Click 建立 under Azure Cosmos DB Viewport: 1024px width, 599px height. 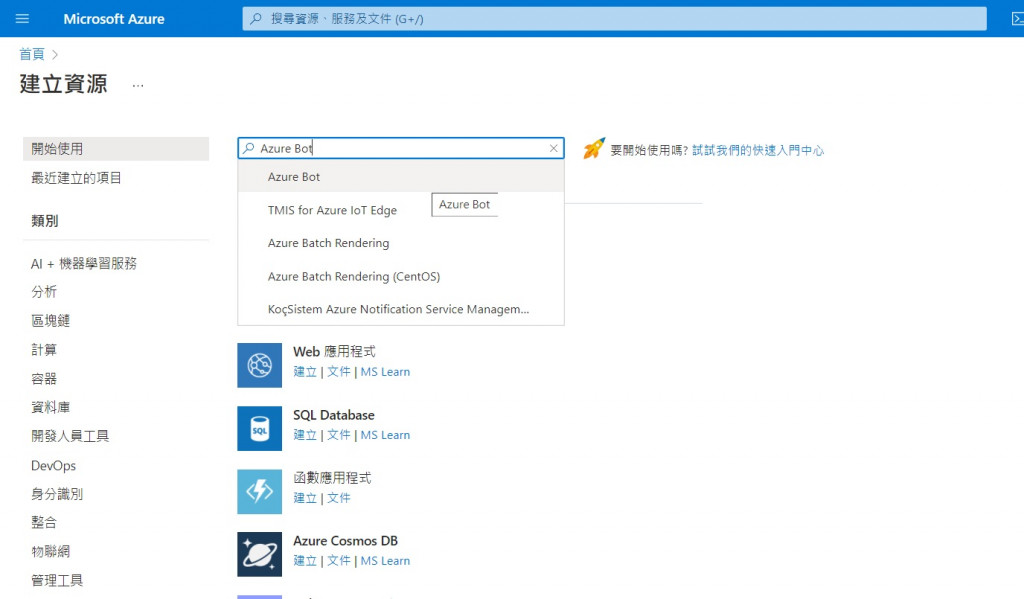pyautogui.click(x=304, y=560)
